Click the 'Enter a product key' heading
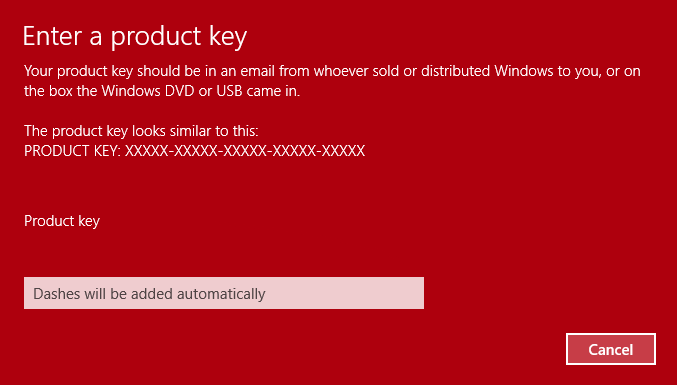This screenshot has height=385, width=677. [x=135, y=37]
